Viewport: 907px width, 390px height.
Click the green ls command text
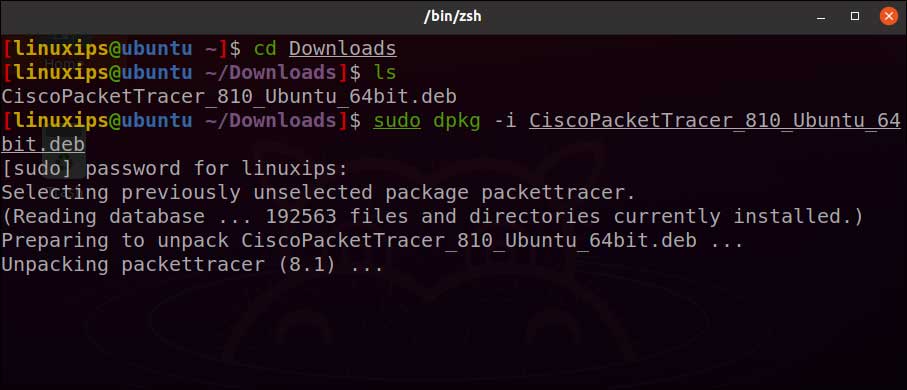[385, 72]
